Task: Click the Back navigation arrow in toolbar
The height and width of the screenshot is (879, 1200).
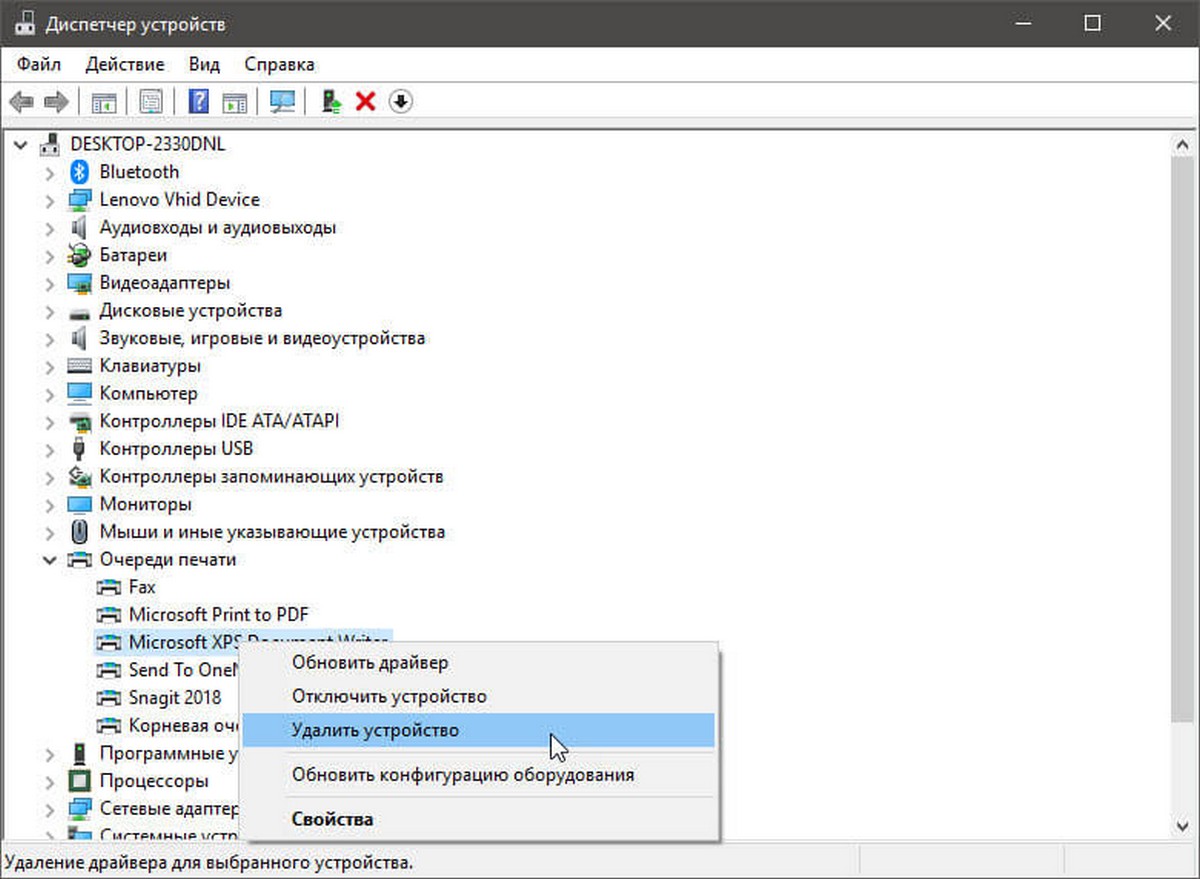Action: 20,100
